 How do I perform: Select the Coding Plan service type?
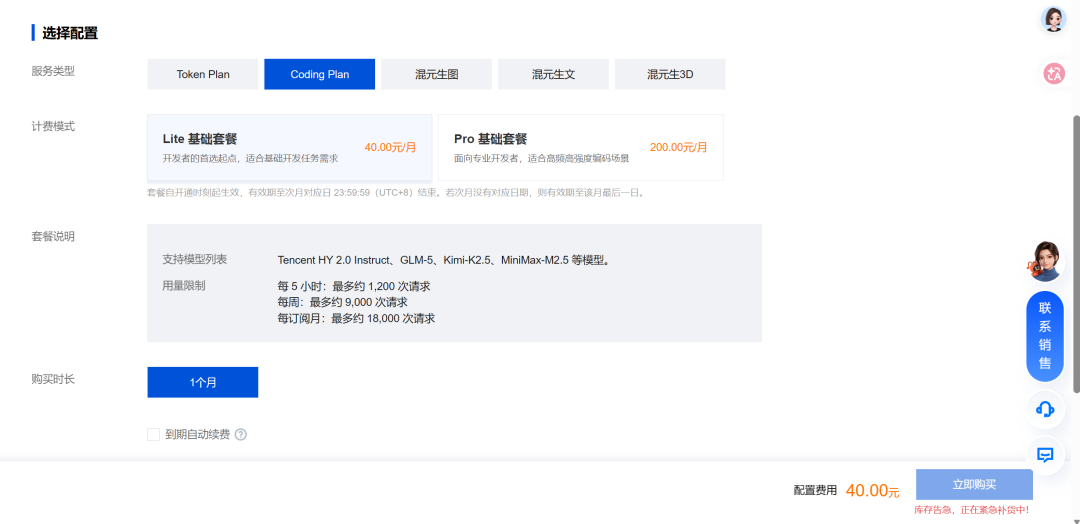[x=320, y=74]
